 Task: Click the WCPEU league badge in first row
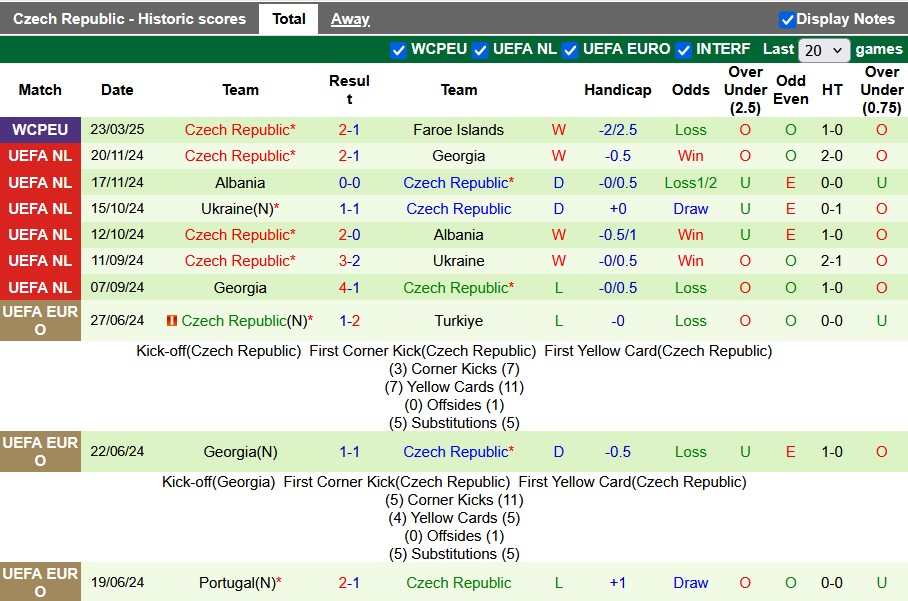click(x=40, y=130)
